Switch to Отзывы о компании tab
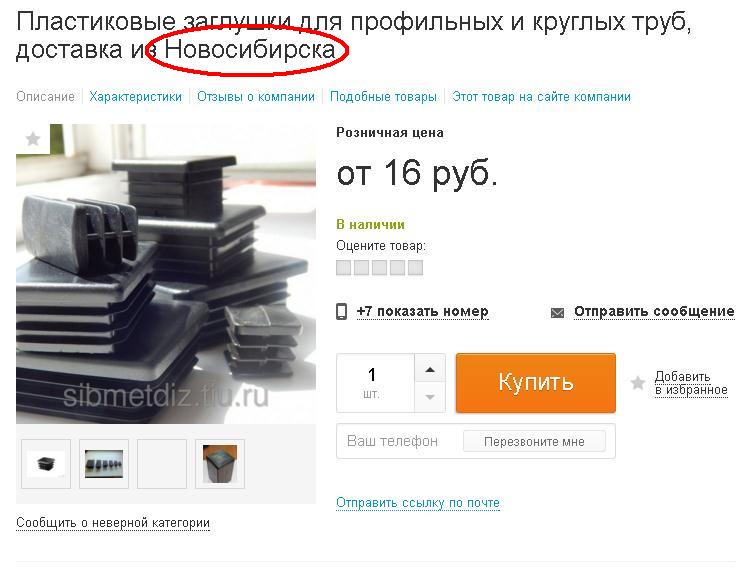This screenshot has width=743, height=588. (x=256, y=97)
